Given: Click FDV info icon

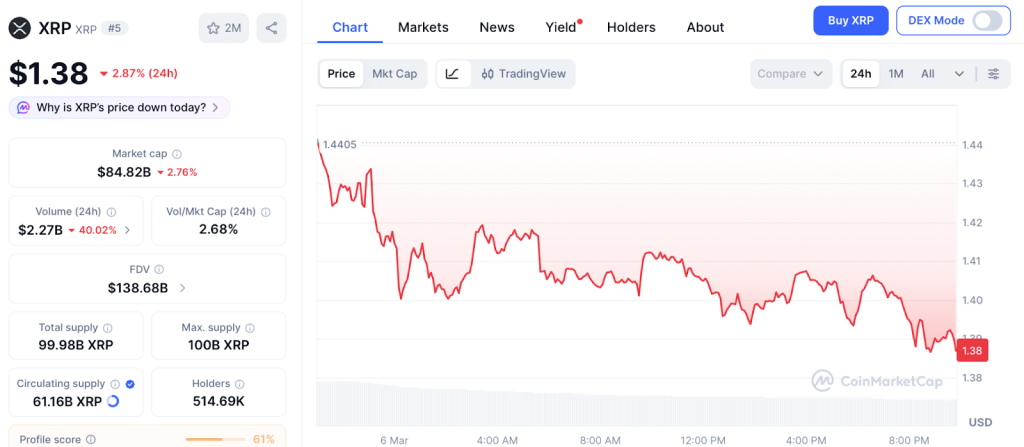Looking at the screenshot, I should pos(160,270).
